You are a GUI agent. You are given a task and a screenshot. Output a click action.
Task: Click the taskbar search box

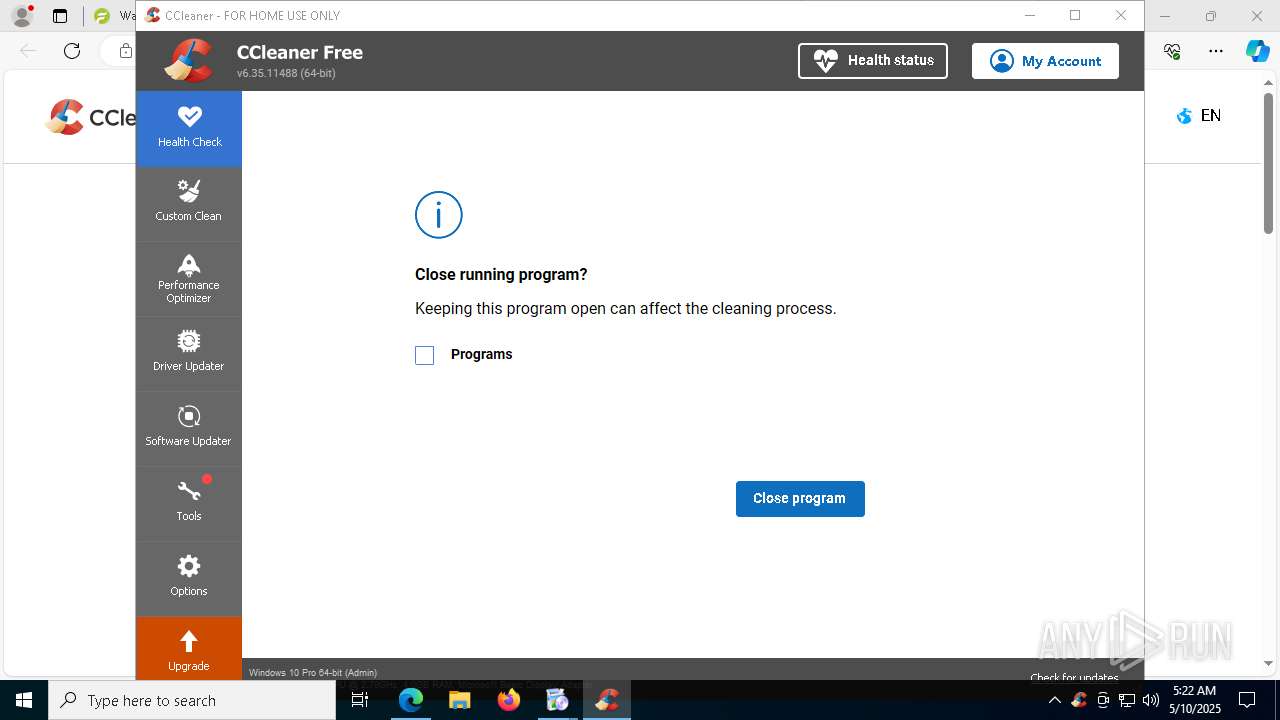pyautogui.click(x=192, y=700)
